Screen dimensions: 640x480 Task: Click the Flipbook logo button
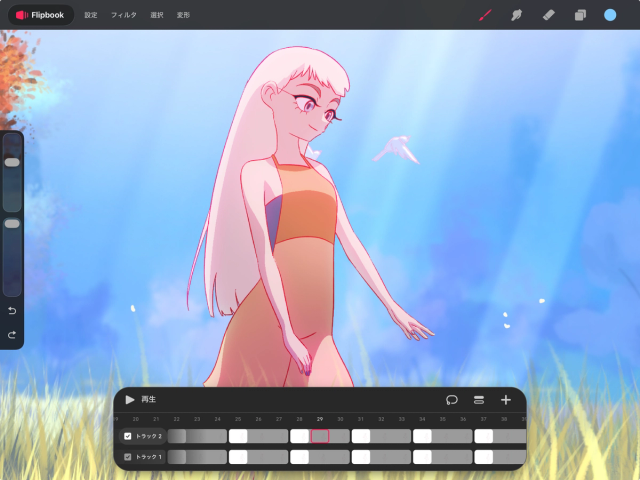41,15
